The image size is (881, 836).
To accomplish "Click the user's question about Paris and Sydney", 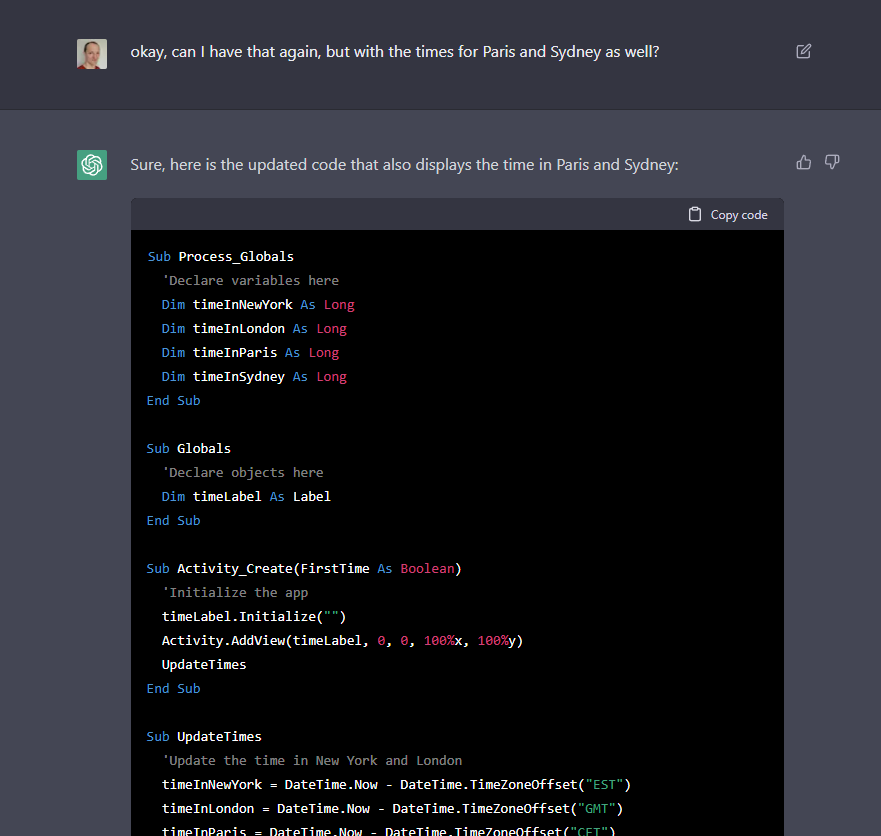I will coord(394,51).
